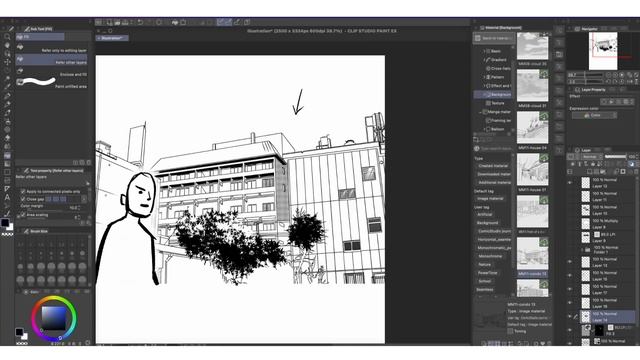Select the Pen tool
This screenshot has height=360, width=640.
[7, 96]
